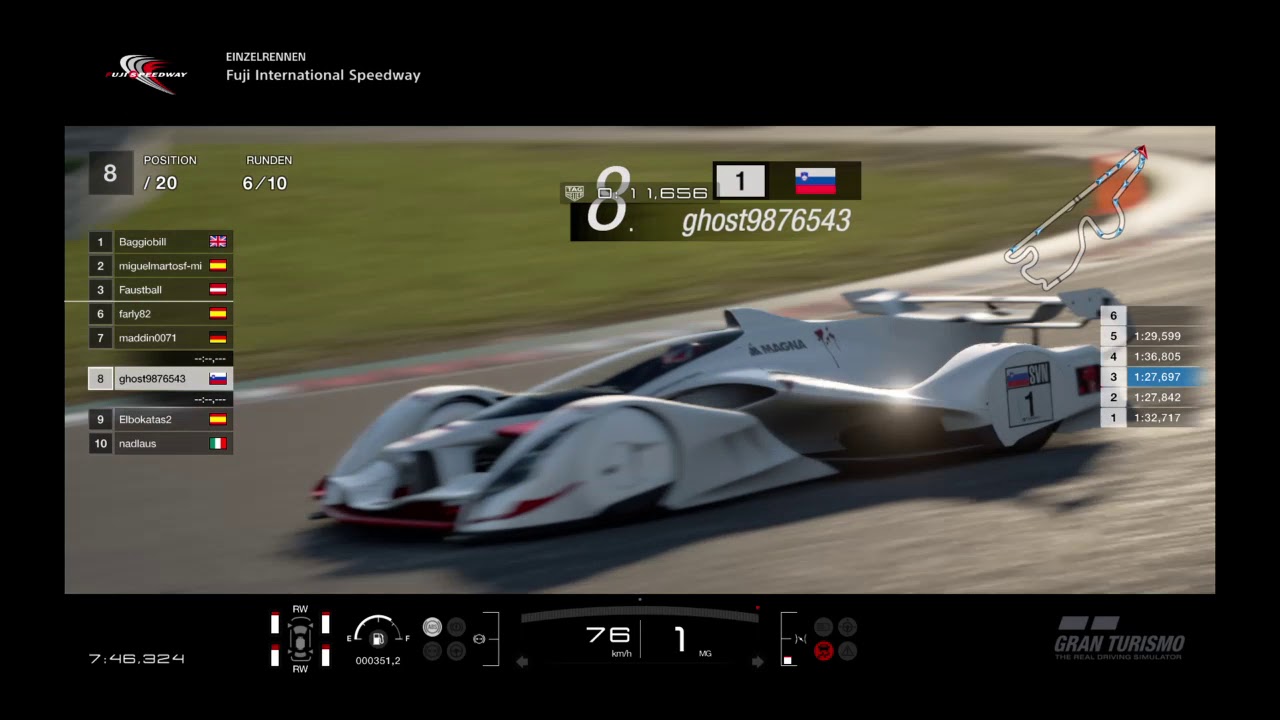Click the fuel pump gauge icon

point(378,638)
